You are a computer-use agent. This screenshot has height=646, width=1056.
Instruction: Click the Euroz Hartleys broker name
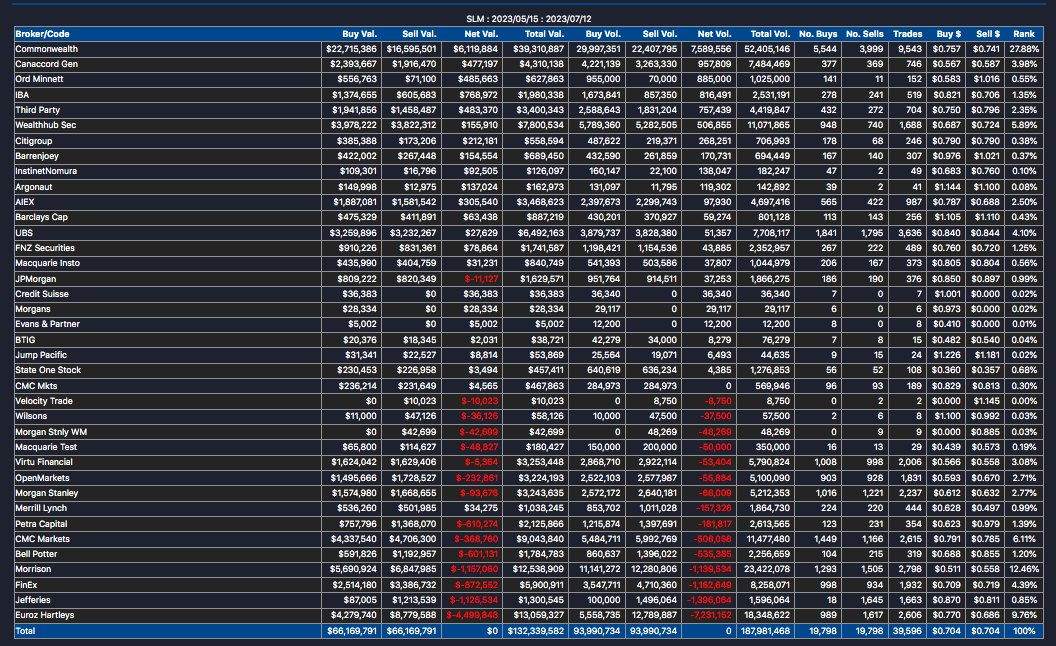[x=44, y=615]
